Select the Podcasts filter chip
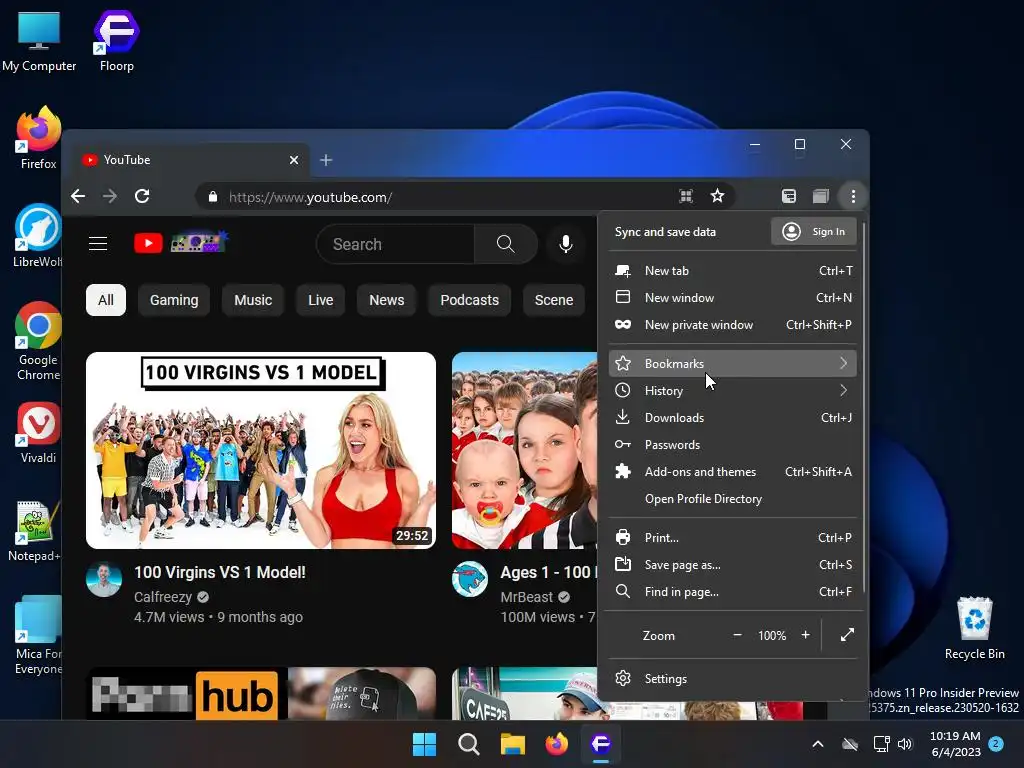Screen dimensions: 1024x768 (469, 300)
